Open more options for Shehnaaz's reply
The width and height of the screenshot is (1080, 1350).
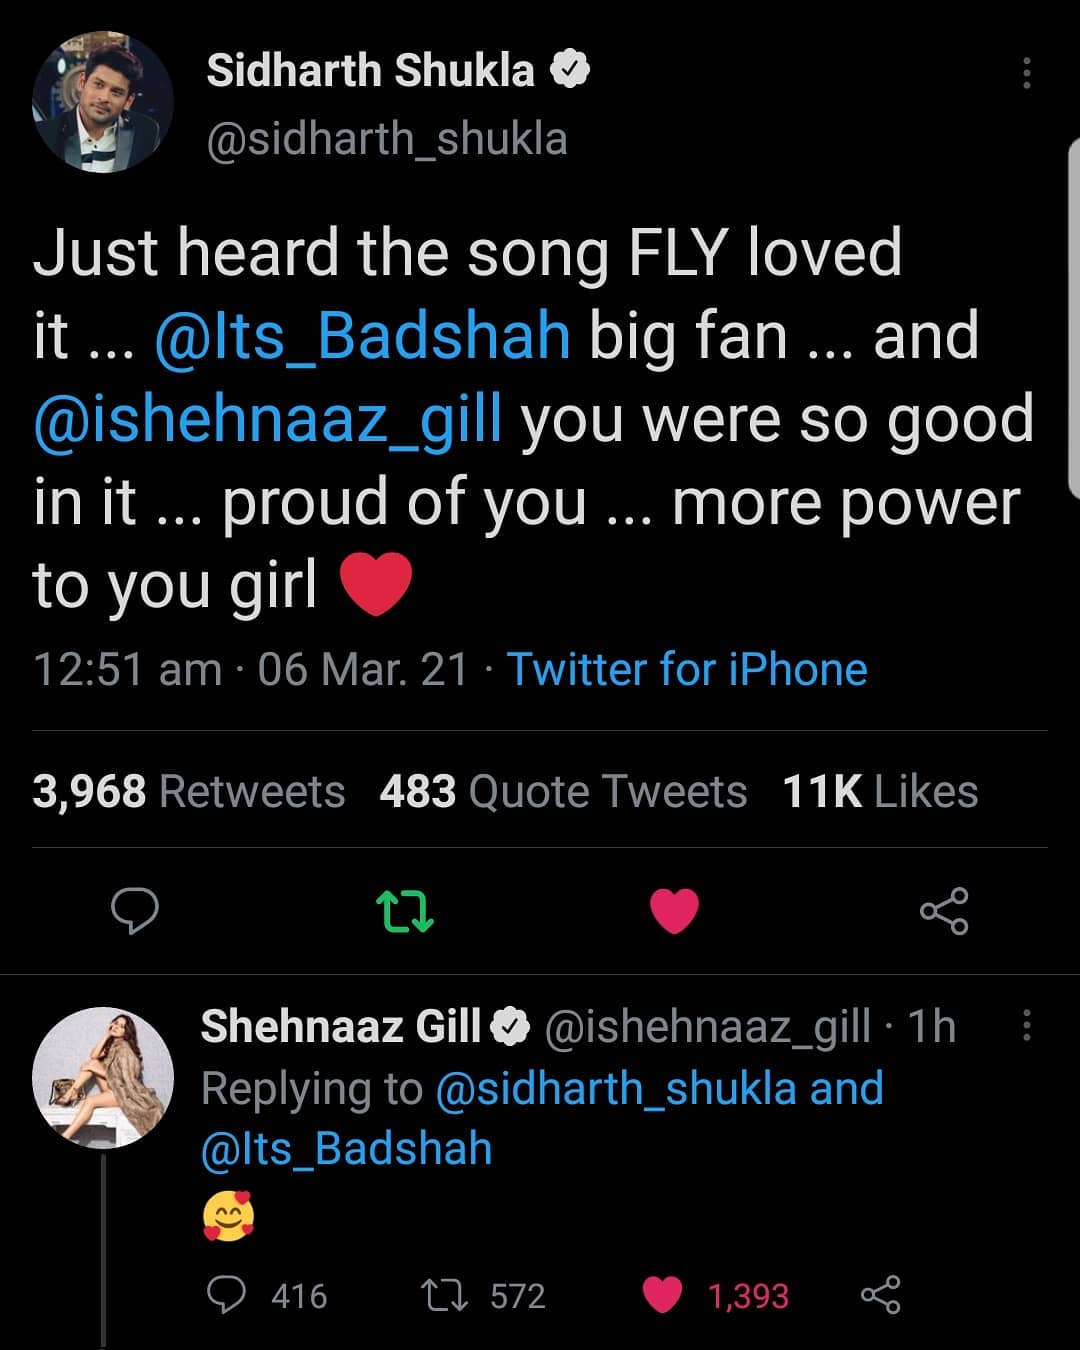pos(1026,1026)
